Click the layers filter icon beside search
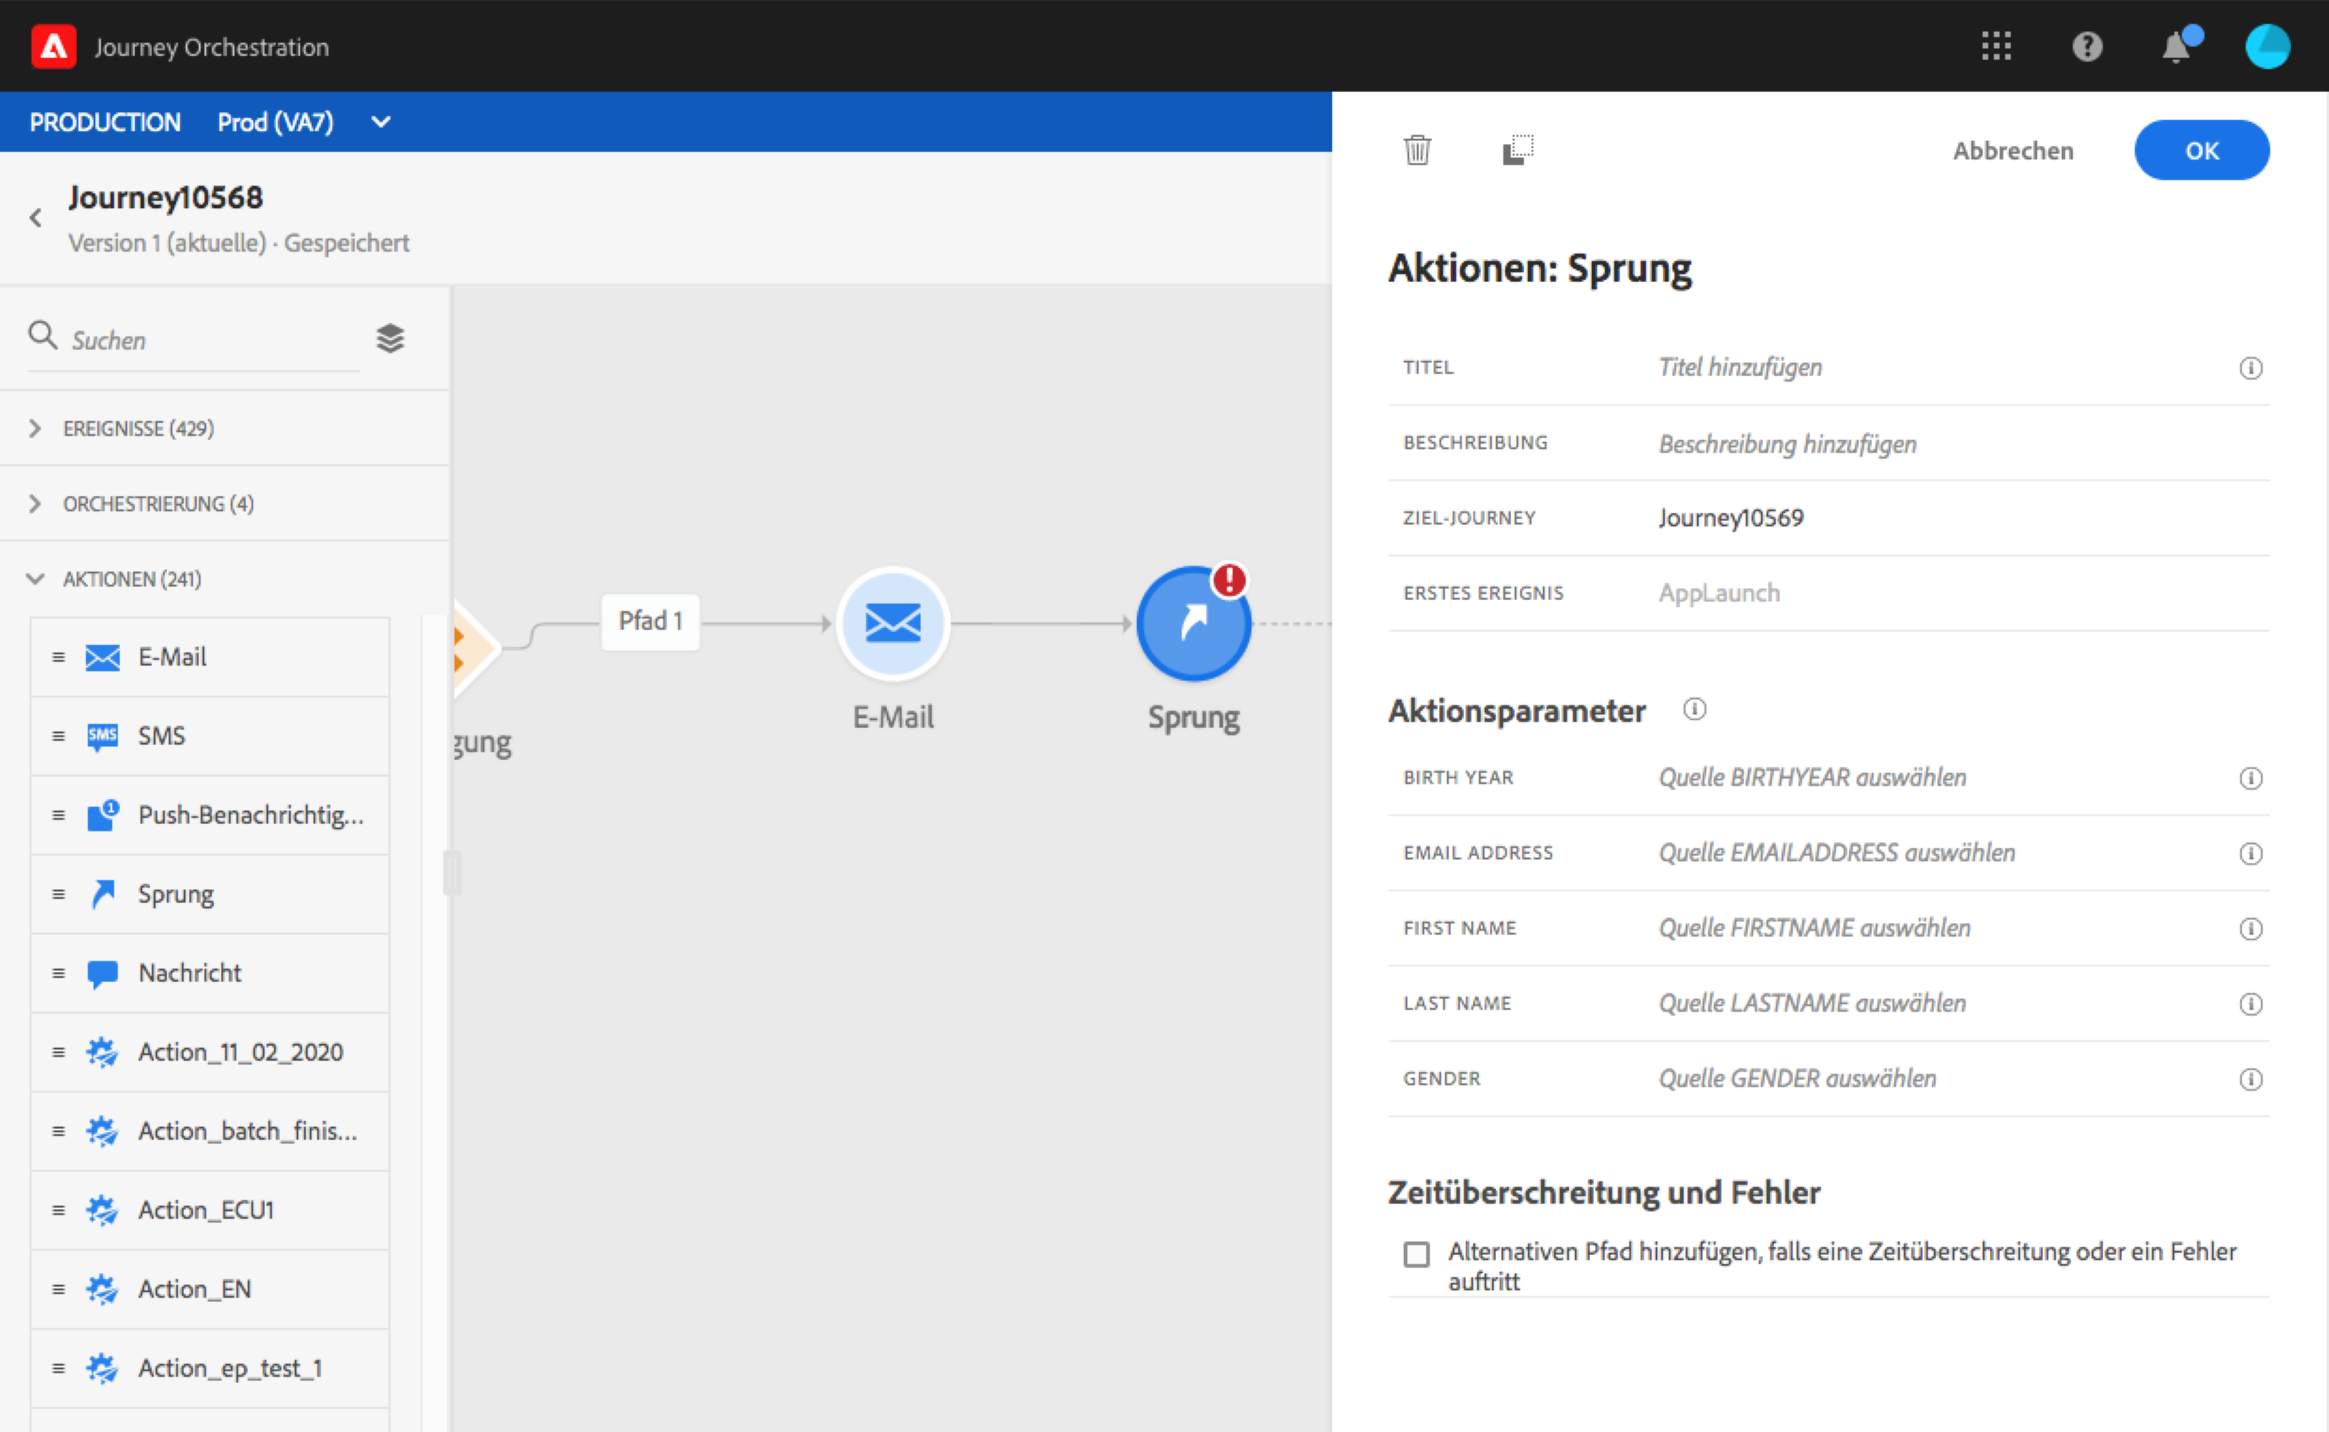Screen dimensions: 2329x1432 point(390,339)
